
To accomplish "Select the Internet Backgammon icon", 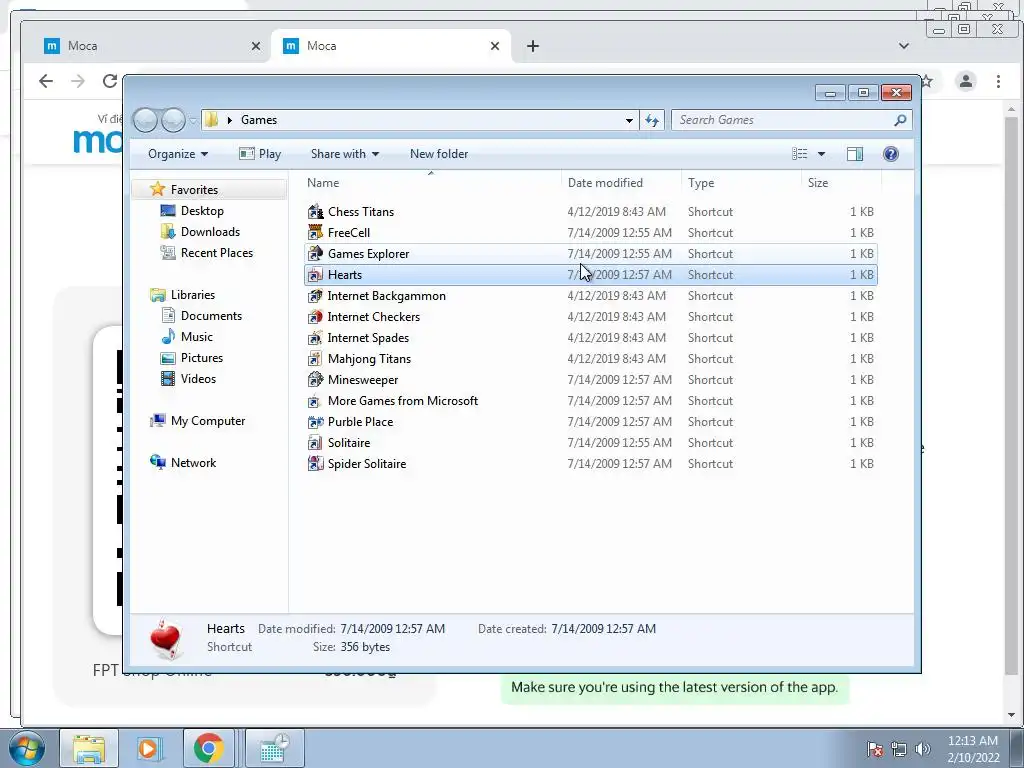I will (315, 296).
